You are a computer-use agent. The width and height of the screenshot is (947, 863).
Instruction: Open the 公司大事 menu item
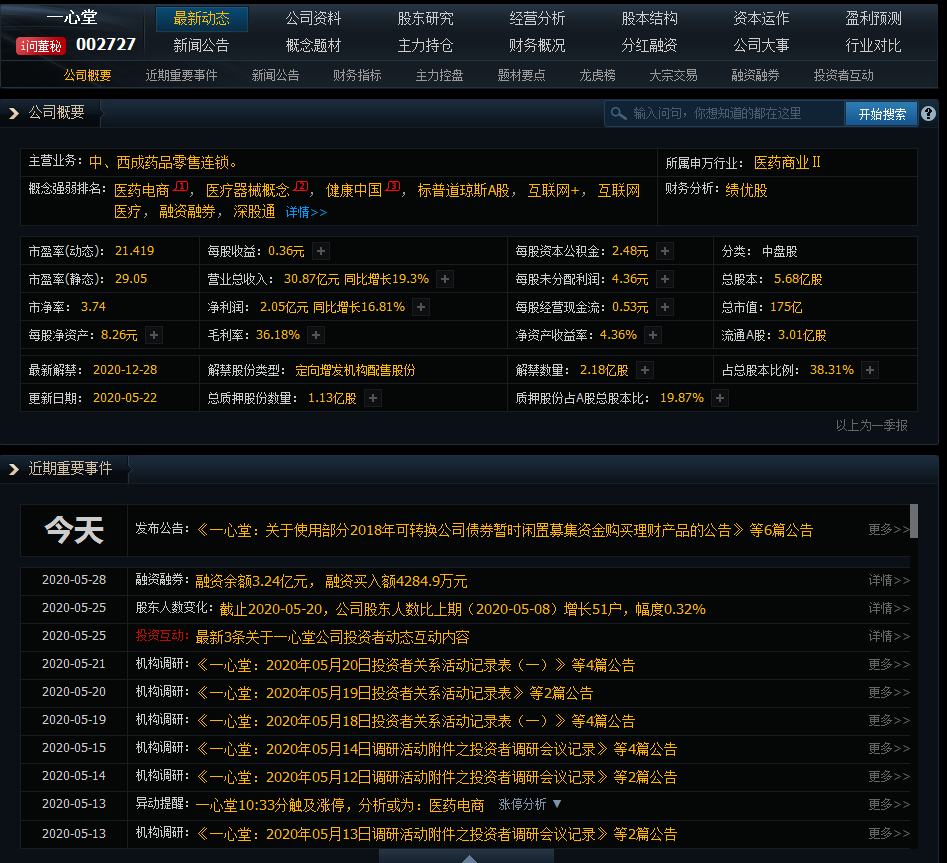pyautogui.click(x=761, y=45)
